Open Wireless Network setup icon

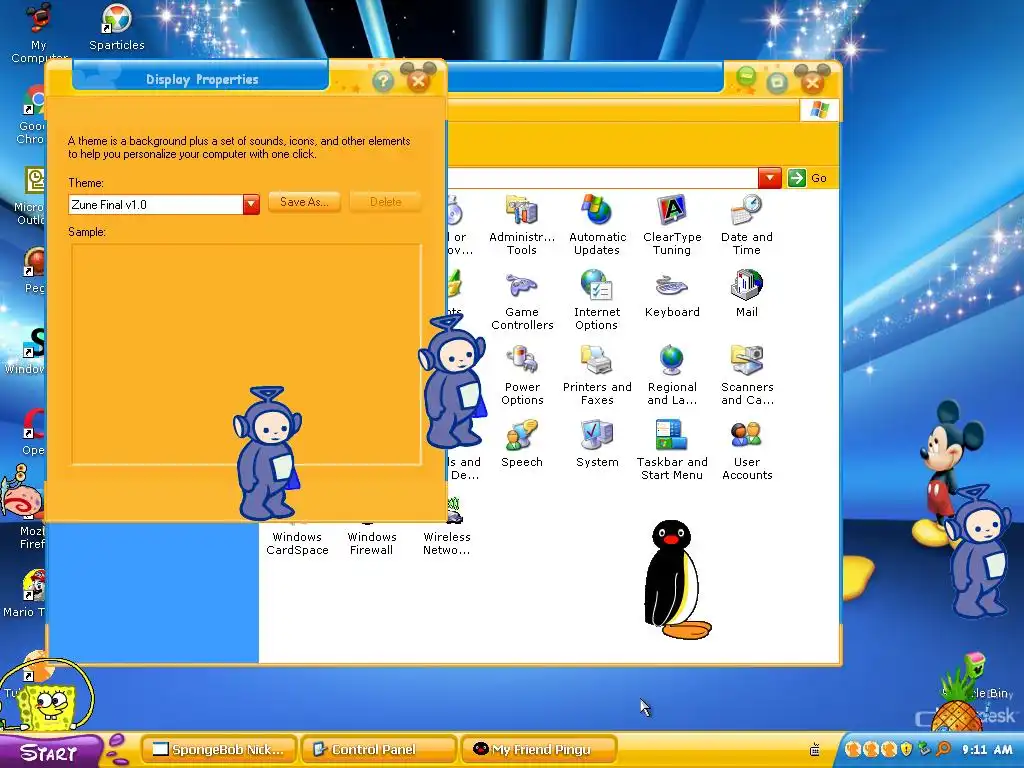447,530
